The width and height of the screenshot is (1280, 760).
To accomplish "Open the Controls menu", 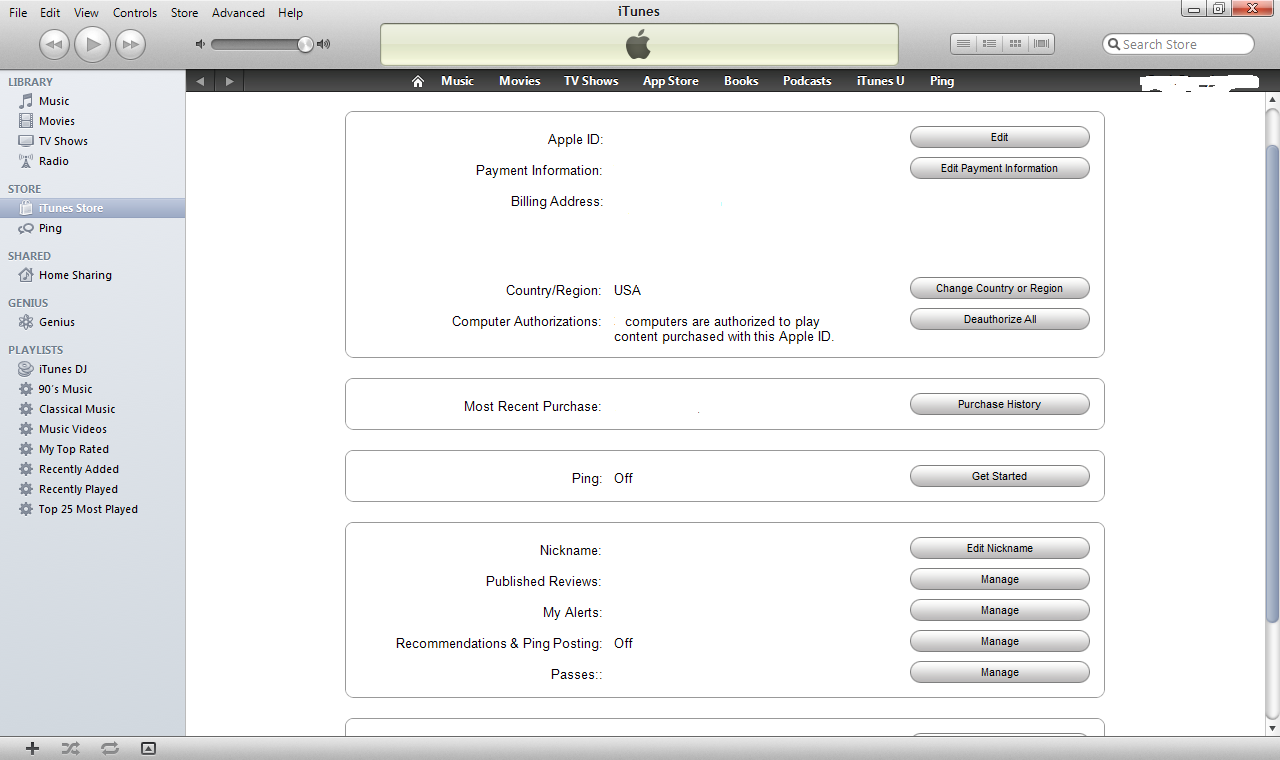I will click(135, 13).
